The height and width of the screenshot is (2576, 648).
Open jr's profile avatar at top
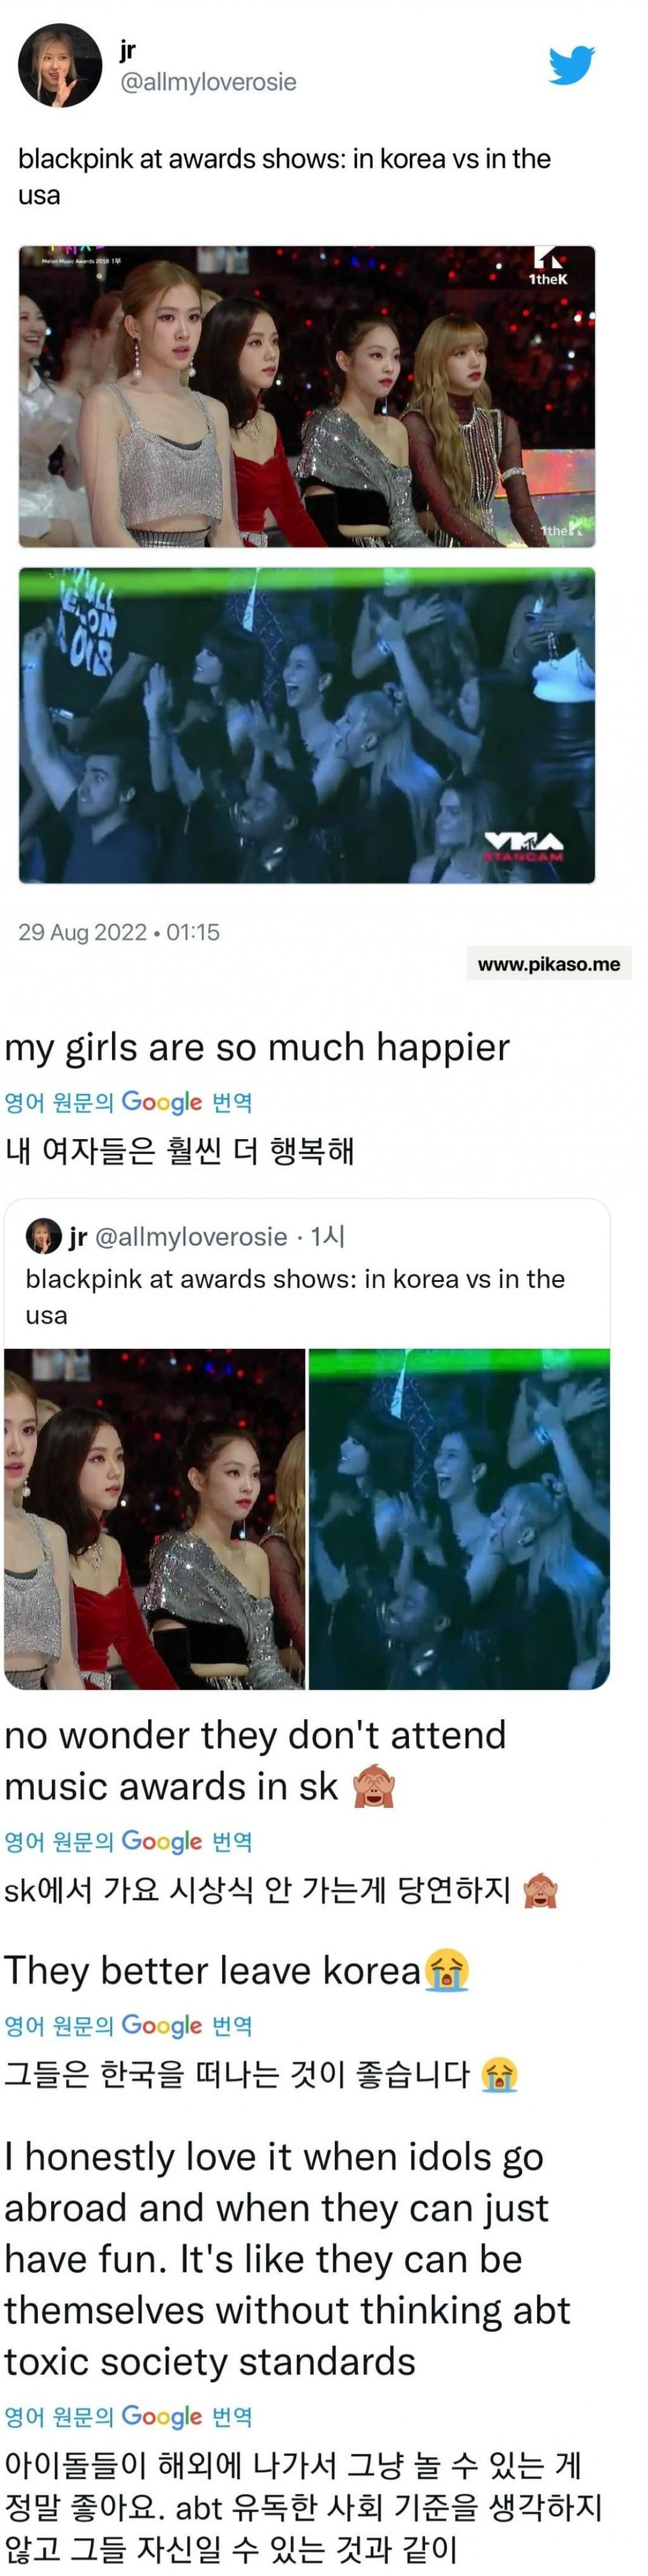[60, 66]
